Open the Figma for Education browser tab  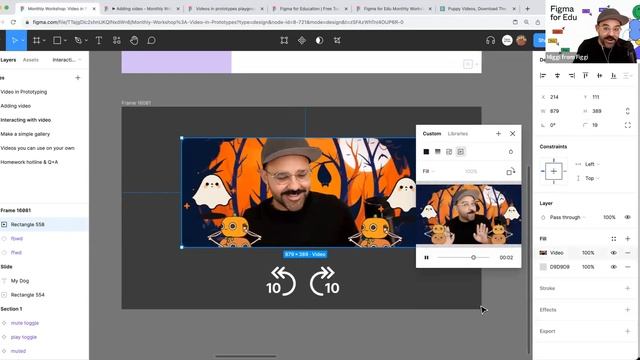309,9
